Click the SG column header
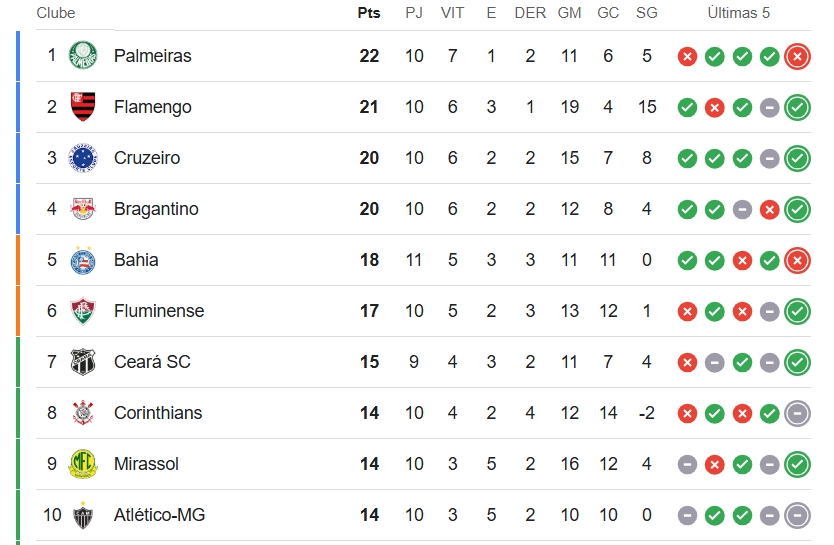Screen dimensions: 834x545 click(x=647, y=13)
